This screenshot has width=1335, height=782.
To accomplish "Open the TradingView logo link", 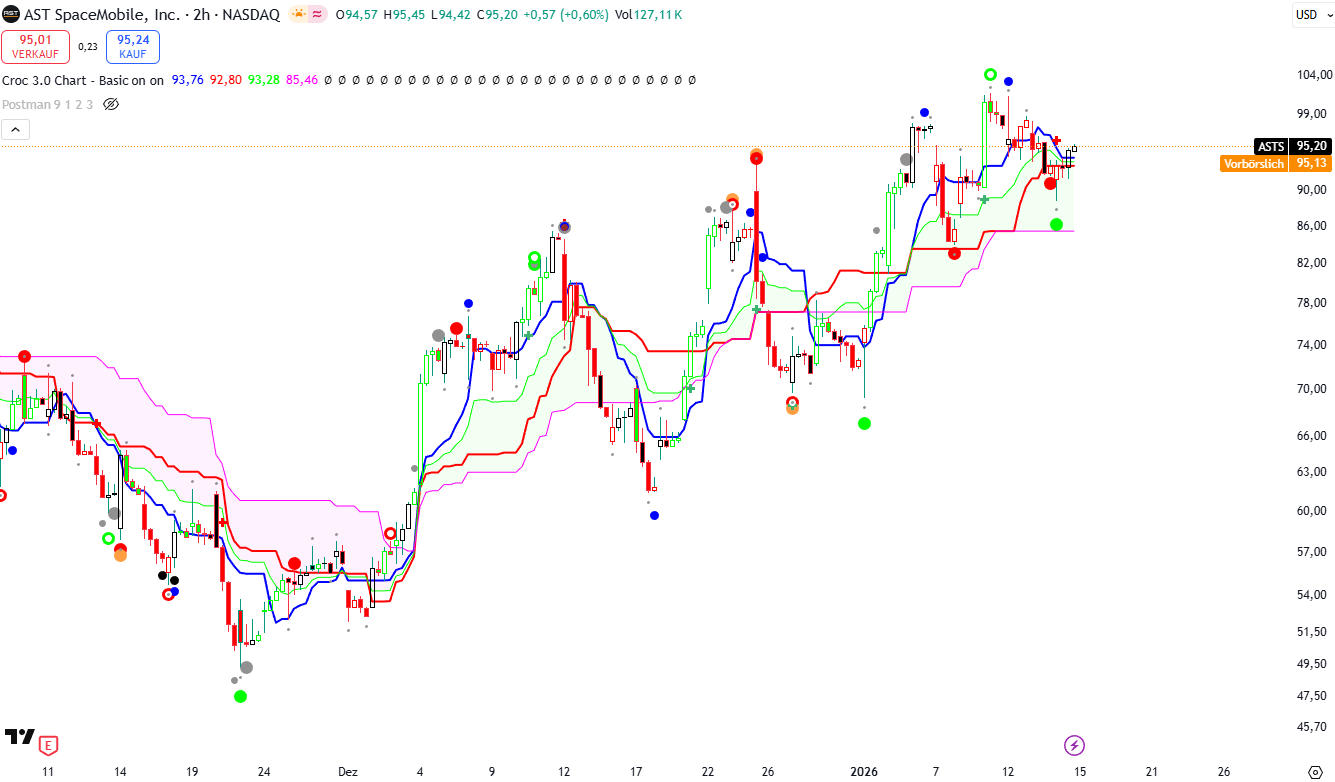I will tap(19, 737).
